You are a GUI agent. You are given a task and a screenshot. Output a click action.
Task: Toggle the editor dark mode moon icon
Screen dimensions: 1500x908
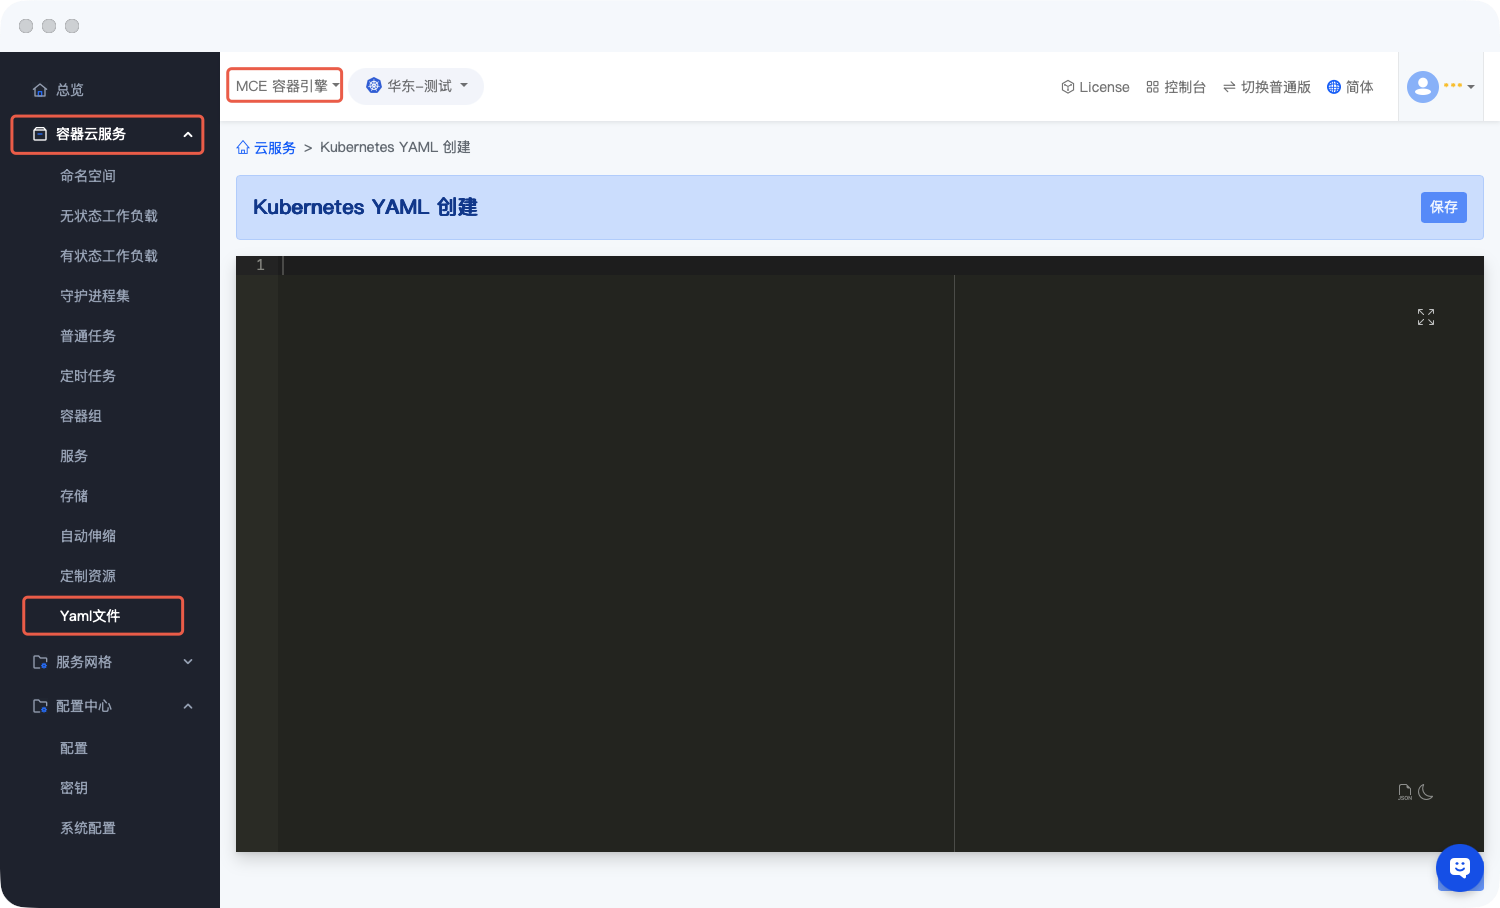pos(1426,792)
